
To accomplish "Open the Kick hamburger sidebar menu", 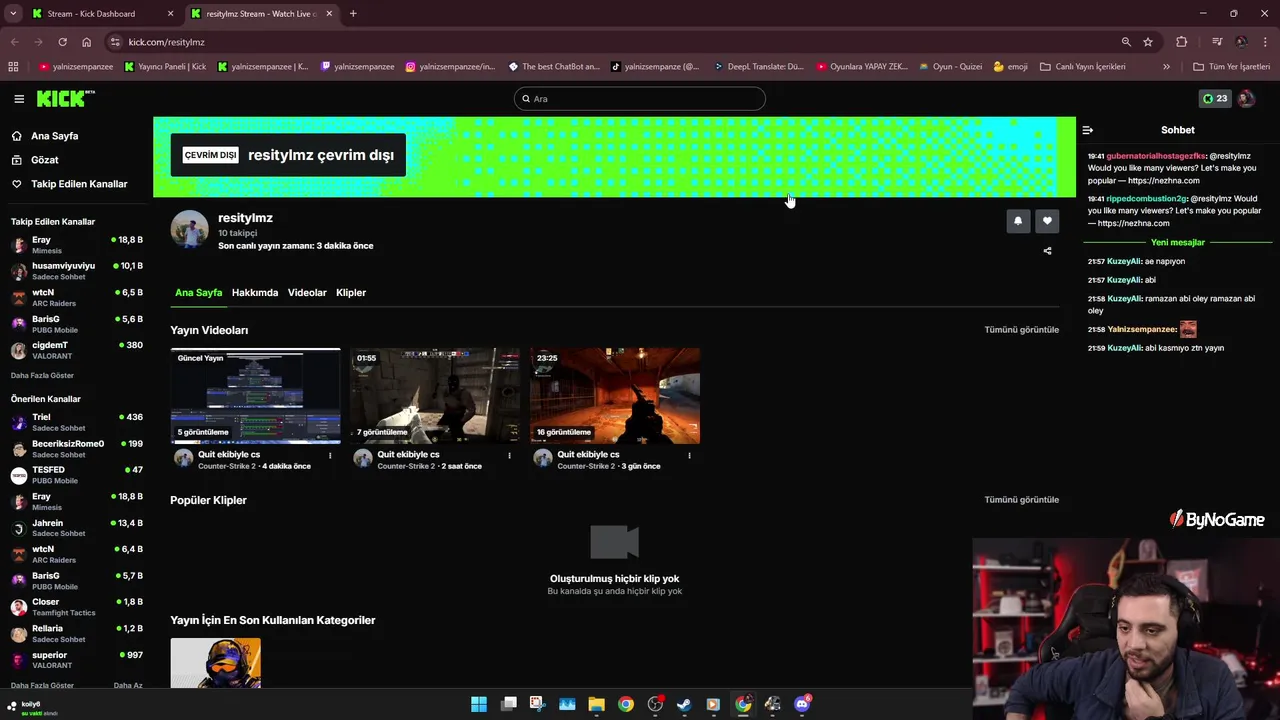I will tap(19, 99).
